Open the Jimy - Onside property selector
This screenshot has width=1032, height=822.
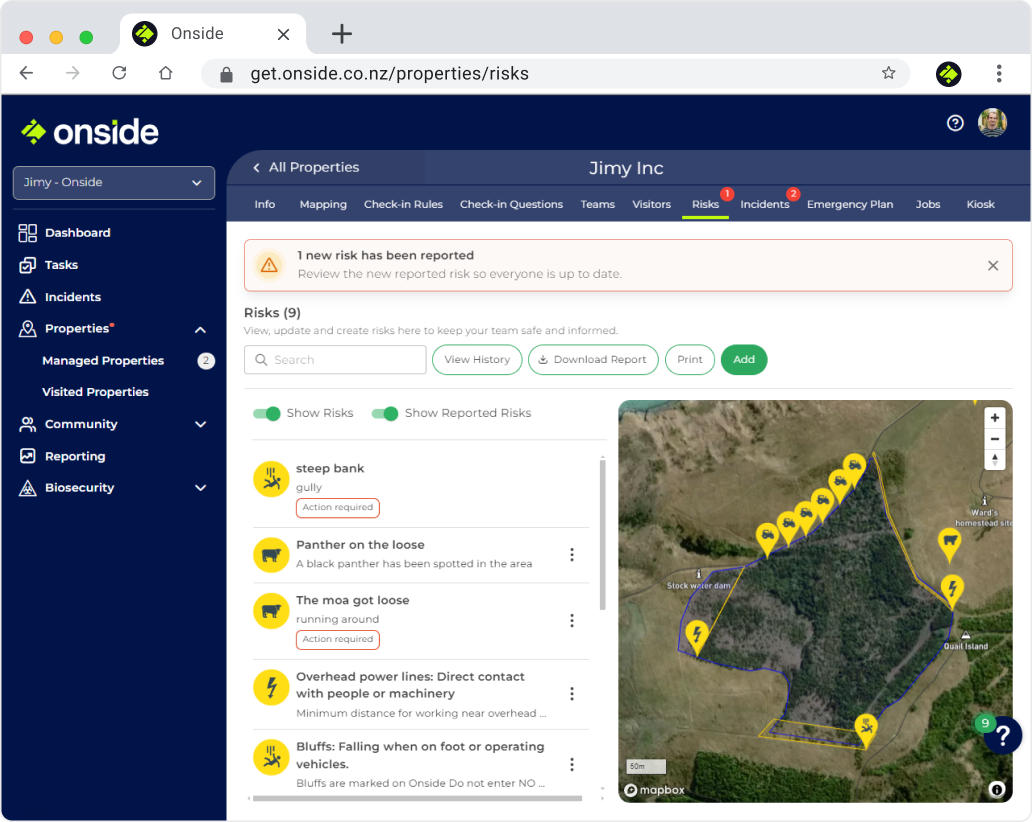coord(113,183)
